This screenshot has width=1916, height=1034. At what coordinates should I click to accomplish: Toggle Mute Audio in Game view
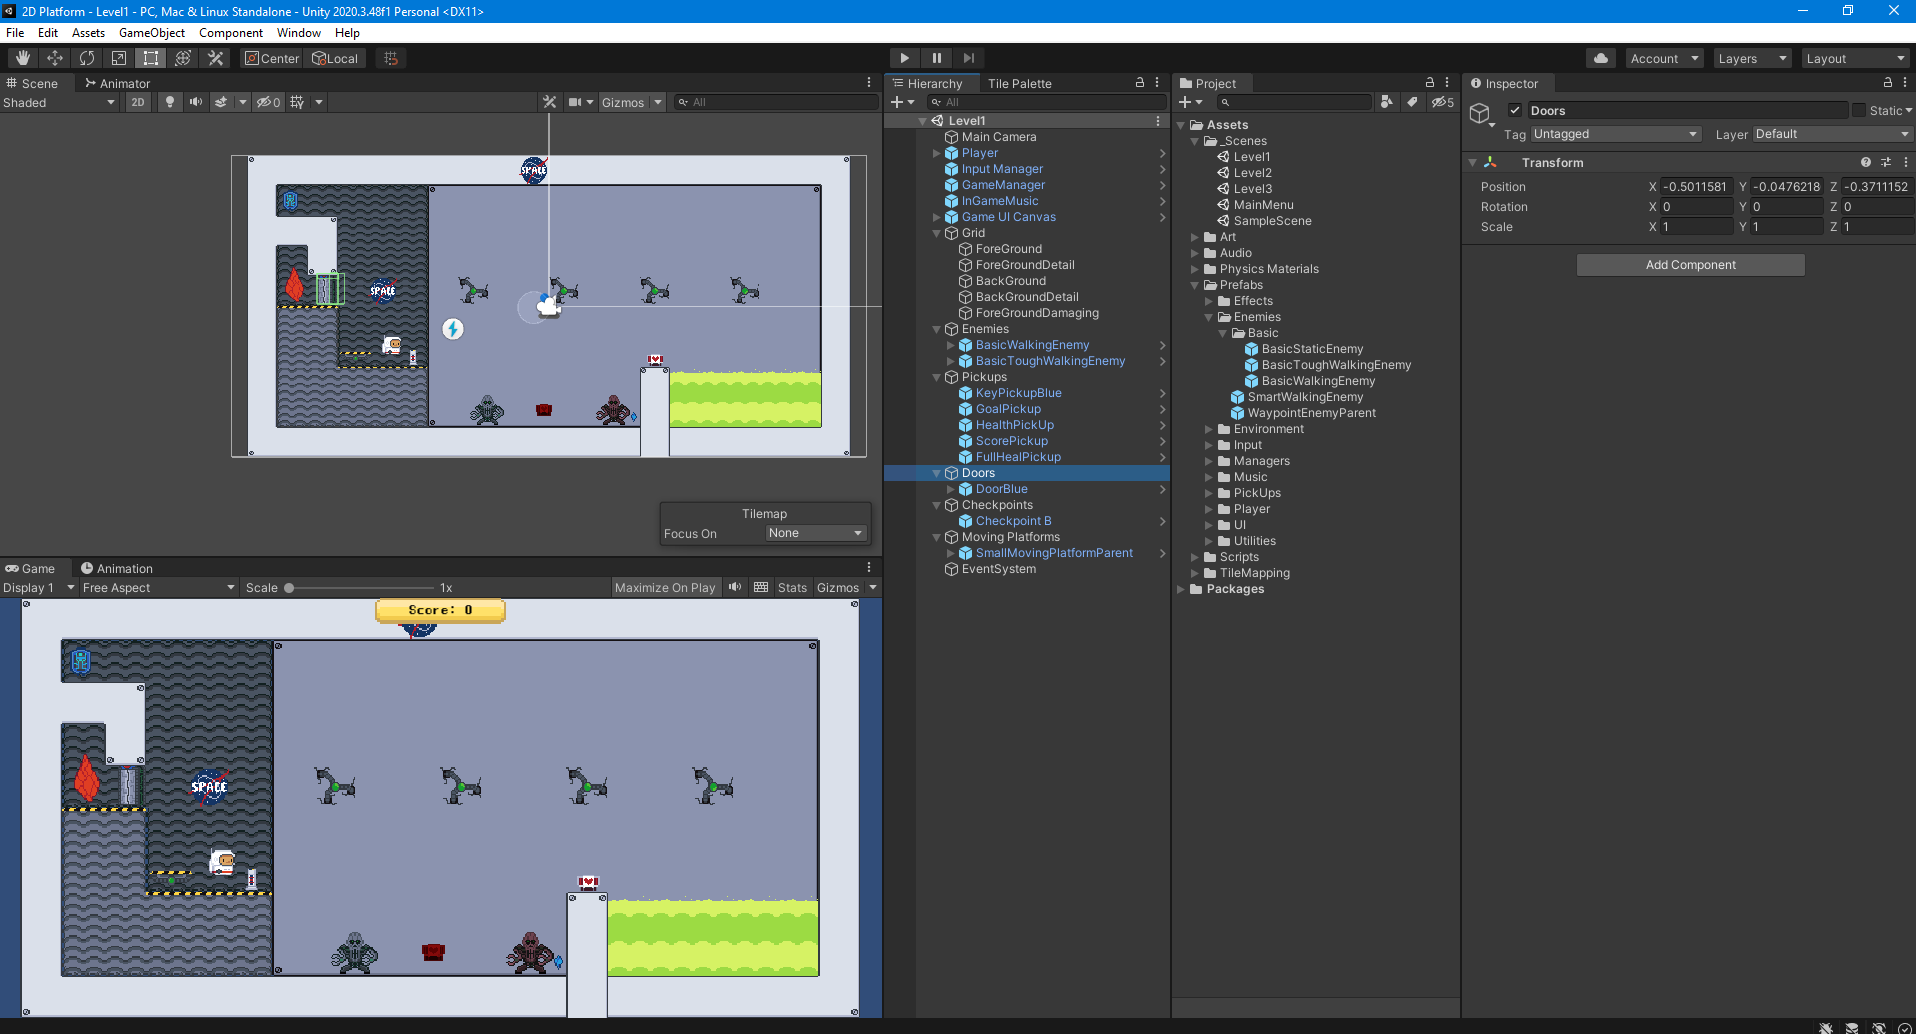735,587
